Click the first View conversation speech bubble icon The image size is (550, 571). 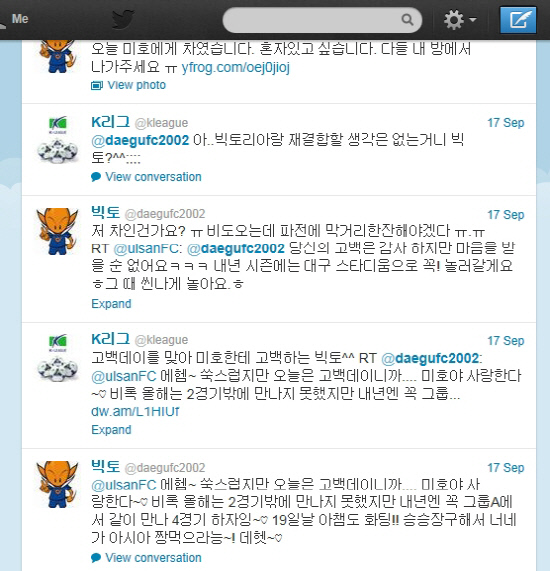[96, 177]
